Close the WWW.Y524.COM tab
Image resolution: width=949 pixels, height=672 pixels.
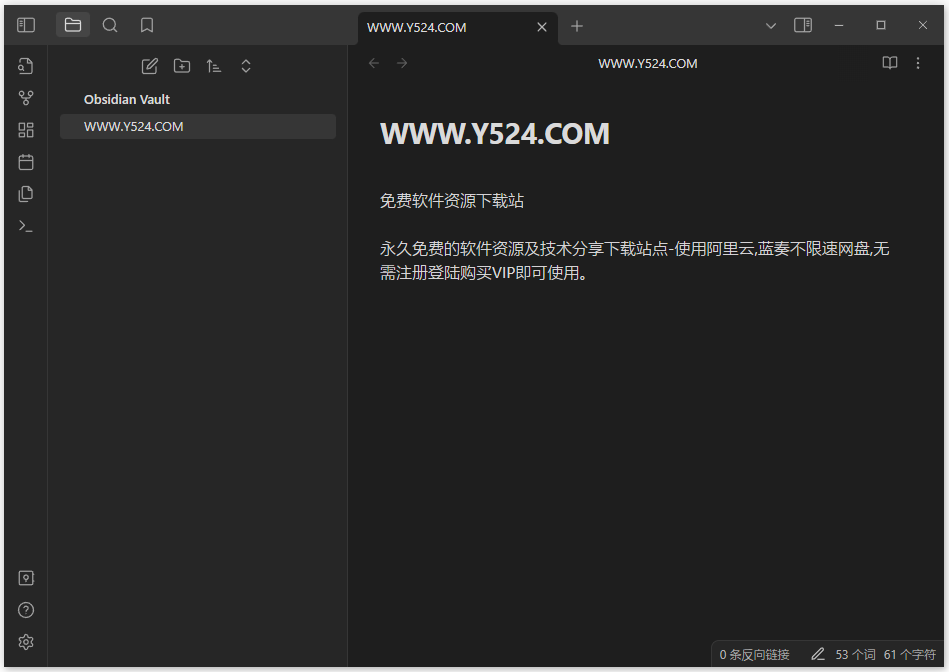pos(542,27)
